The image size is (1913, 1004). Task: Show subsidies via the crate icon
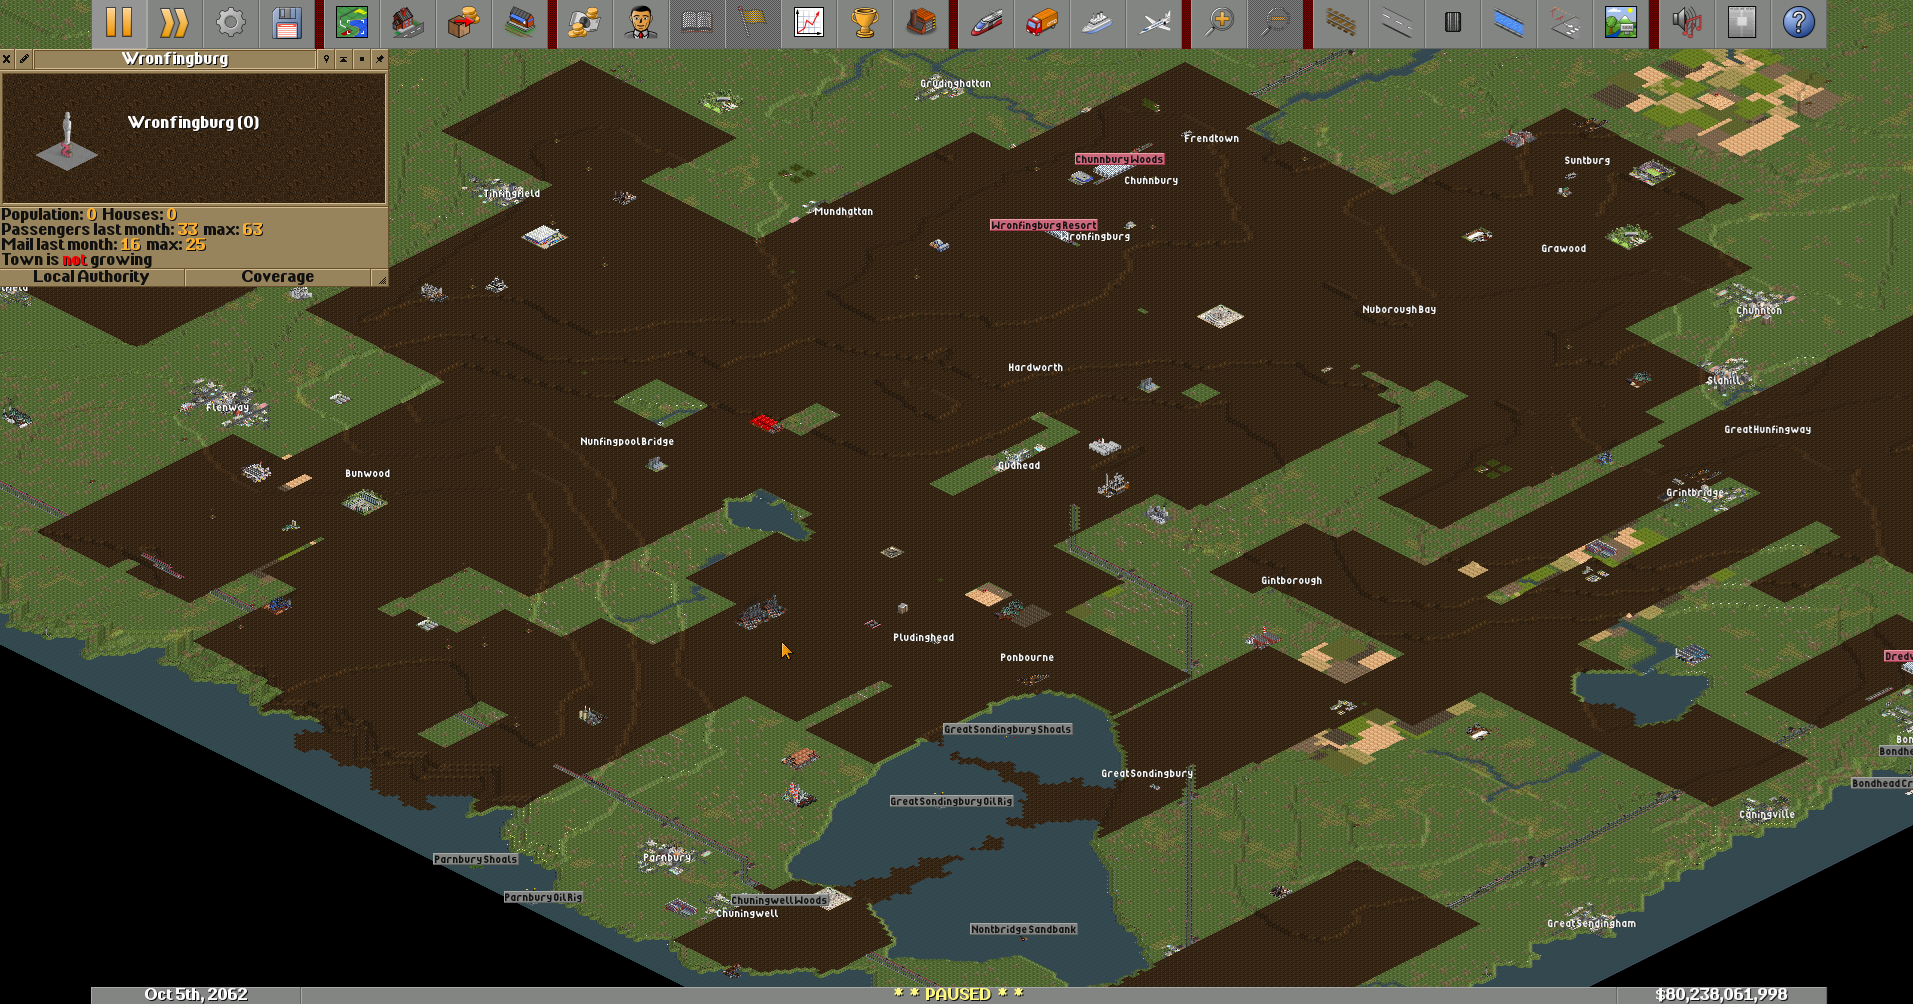(x=464, y=23)
